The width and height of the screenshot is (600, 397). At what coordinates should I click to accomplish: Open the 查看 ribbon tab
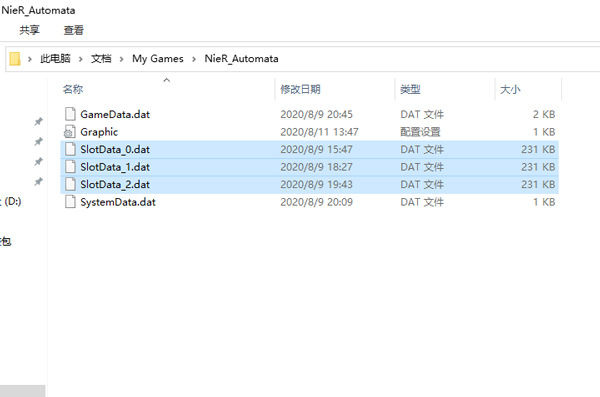click(73, 30)
